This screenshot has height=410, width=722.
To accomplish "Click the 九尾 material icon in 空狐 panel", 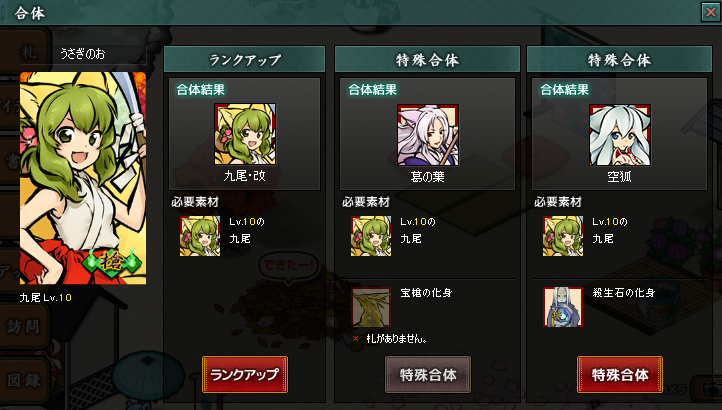I will [563, 236].
